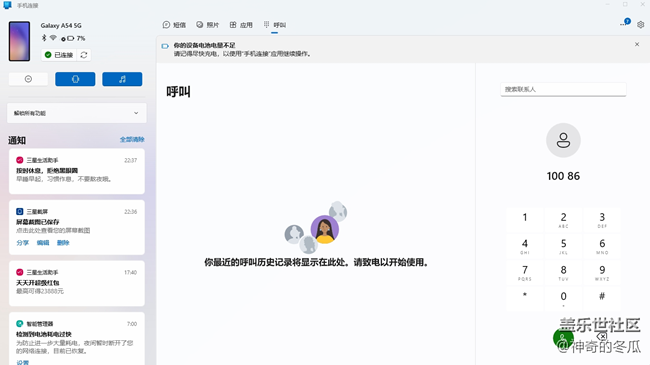Dial digit 0 on keypad

[563, 298]
